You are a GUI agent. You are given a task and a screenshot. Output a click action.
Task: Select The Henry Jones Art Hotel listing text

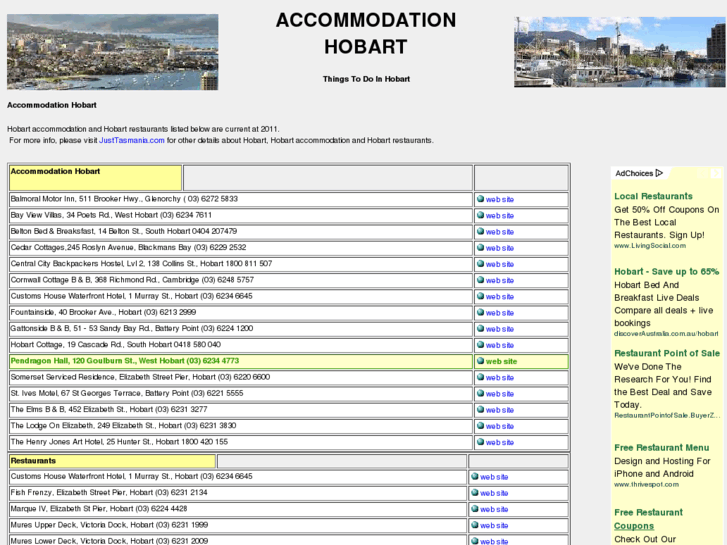point(119,442)
